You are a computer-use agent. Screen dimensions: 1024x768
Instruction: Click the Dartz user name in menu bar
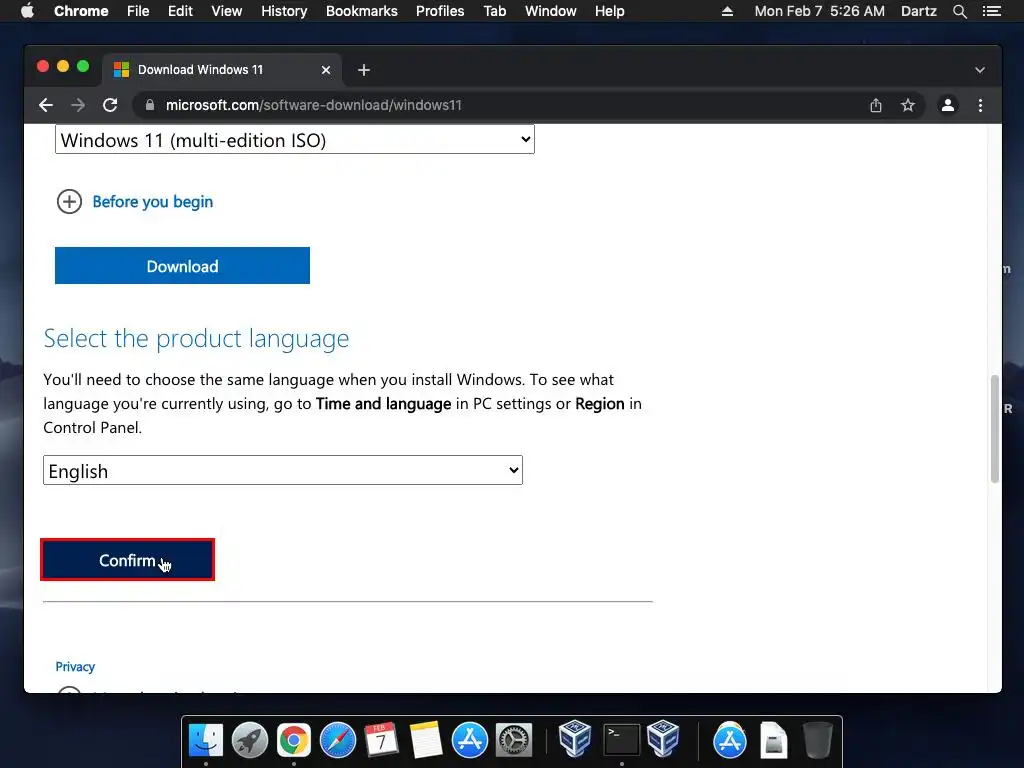click(x=918, y=11)
